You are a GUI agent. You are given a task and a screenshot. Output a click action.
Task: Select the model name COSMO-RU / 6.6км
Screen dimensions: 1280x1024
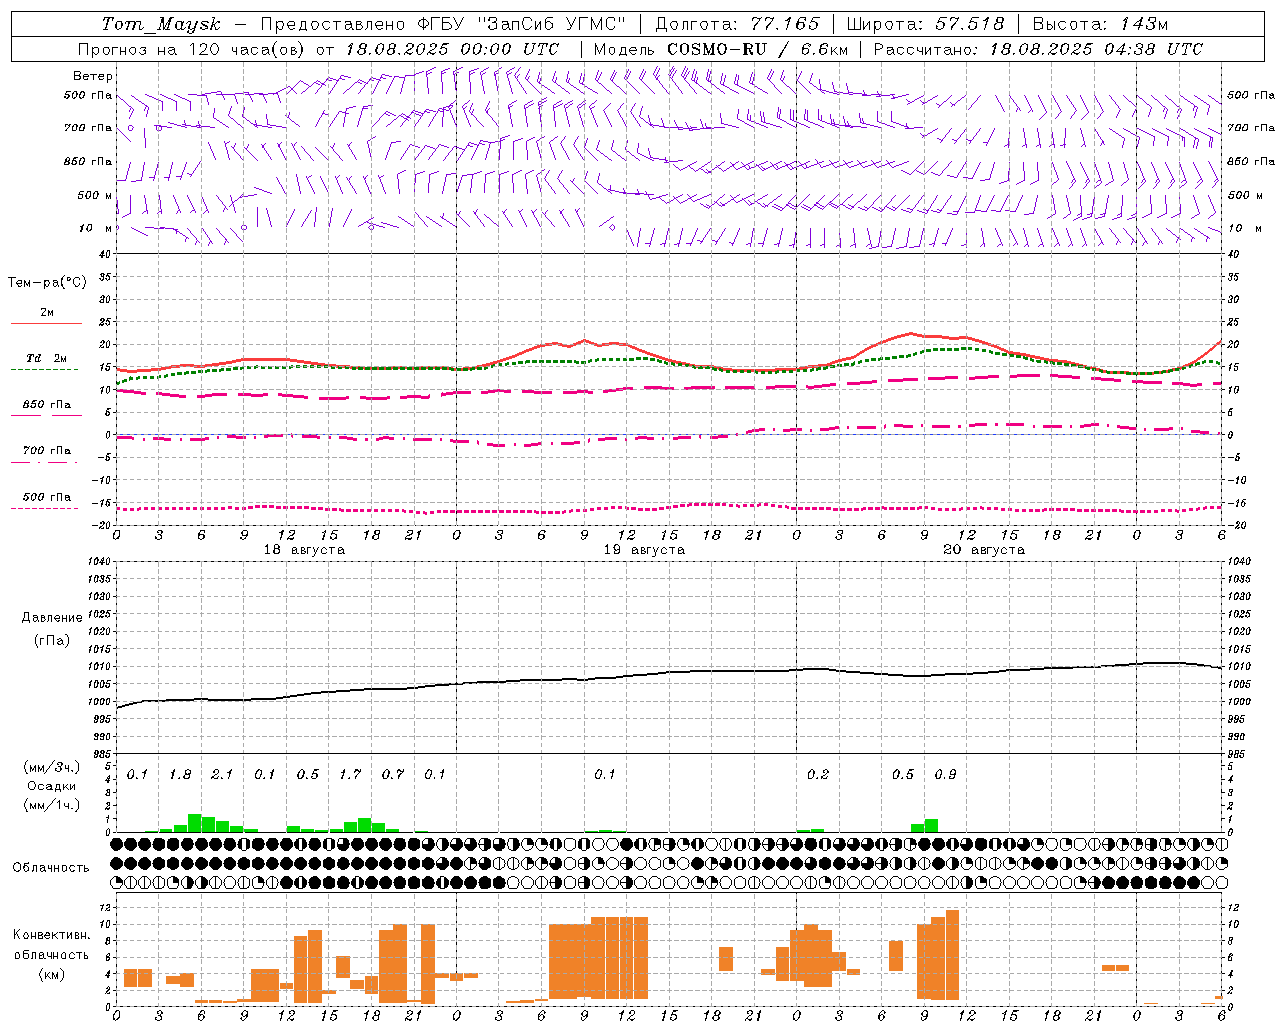point(757,49)
